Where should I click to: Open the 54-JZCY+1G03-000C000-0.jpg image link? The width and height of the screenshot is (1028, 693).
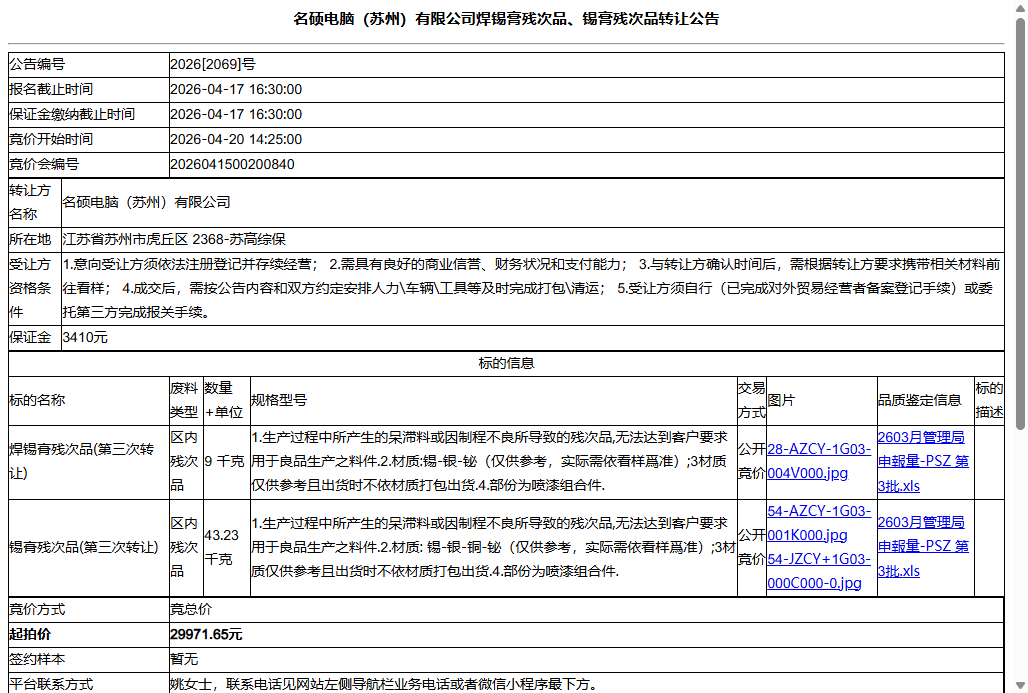[x=819, y=571]
